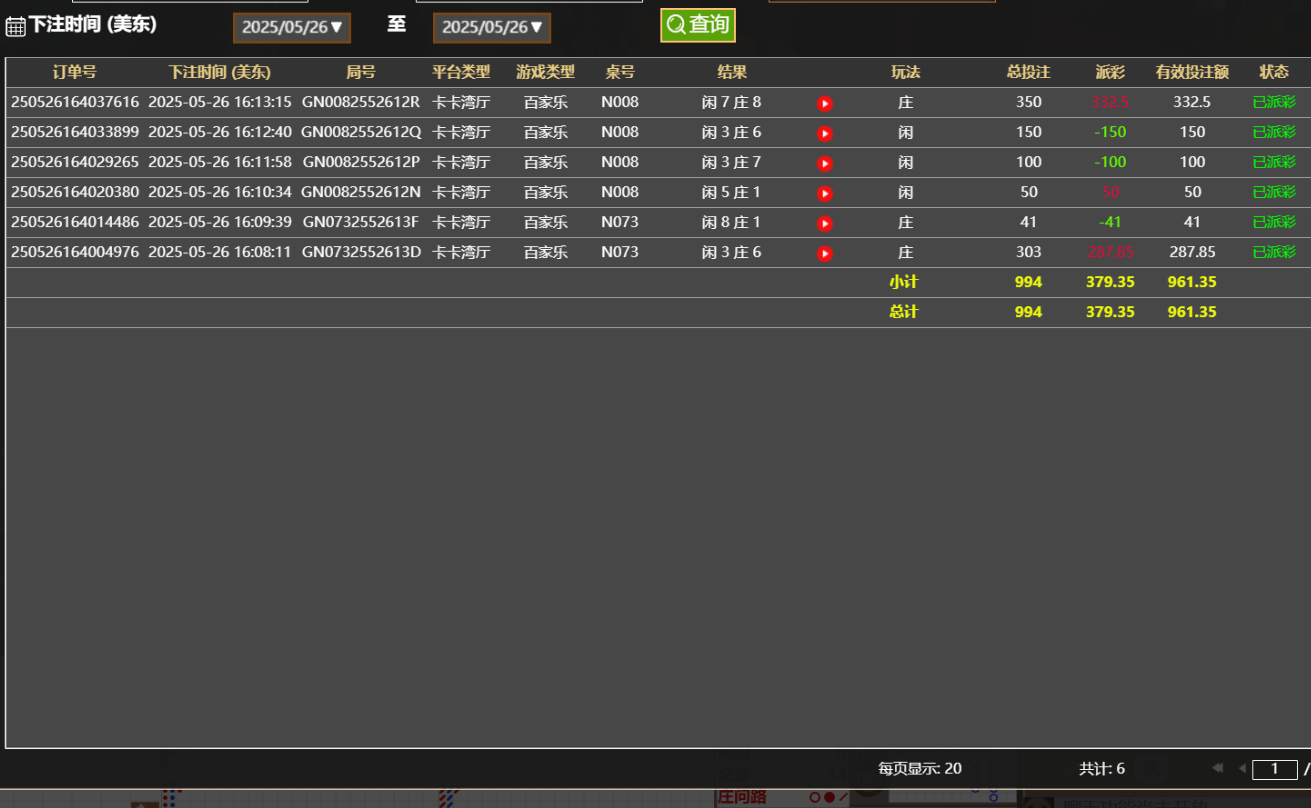Click inside the page number input showing 1
Screen dimensions: 1311x808
click(1275, 768)
